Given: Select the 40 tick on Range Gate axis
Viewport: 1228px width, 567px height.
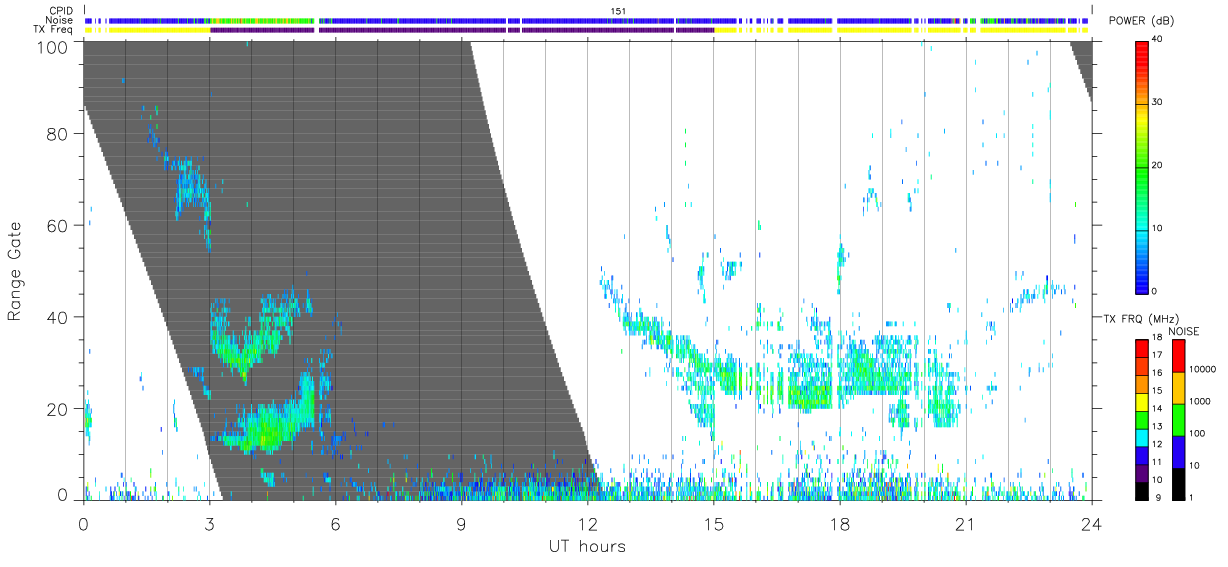Looking at the screenshot, I should (x=59, y=318).
